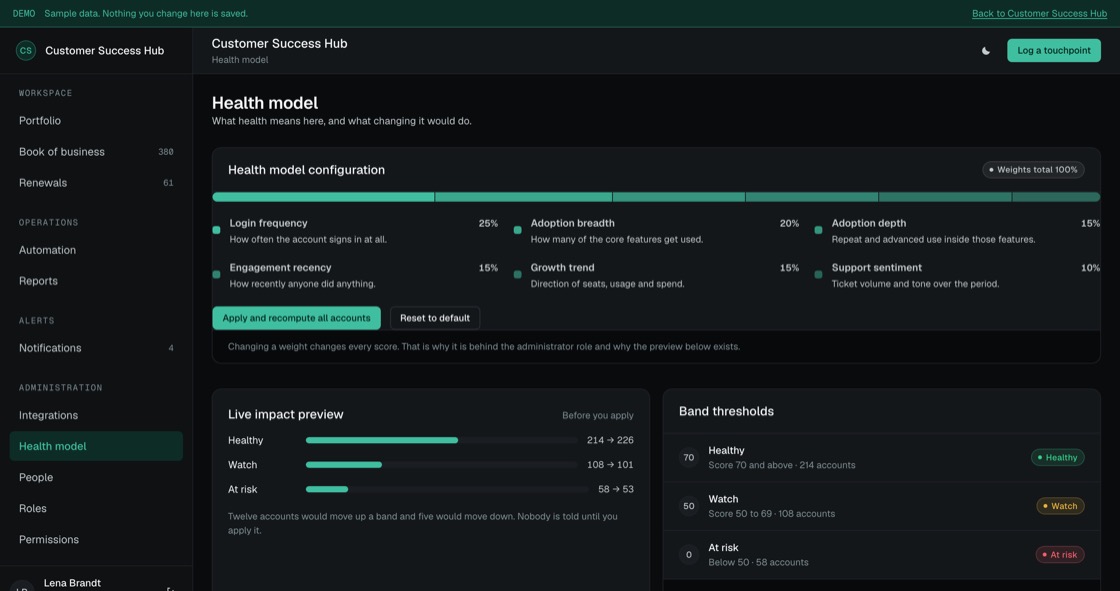Screen dimensions: 1120x591
Task: Click Login frequency 25% weight value
Action: pyautogui.click(x=489, y=224)
